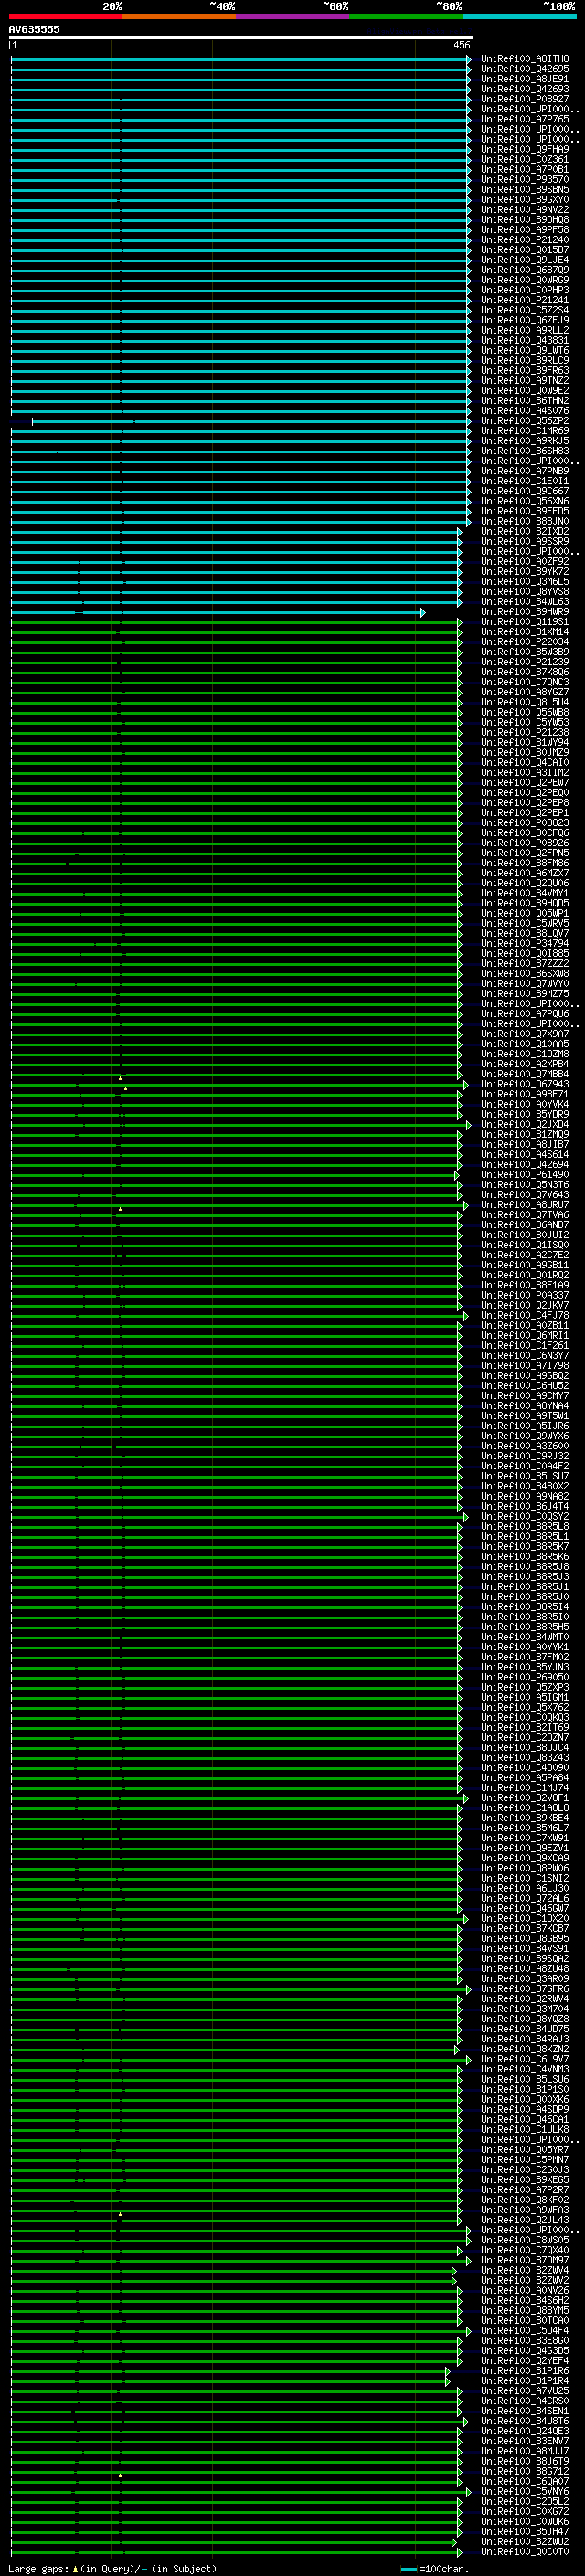Image resolution: width=585 pixels, height=2576 pixels.
Task: Click arrowhead ending the O67943 alignment bar
Action: (x=466, y=1085)
